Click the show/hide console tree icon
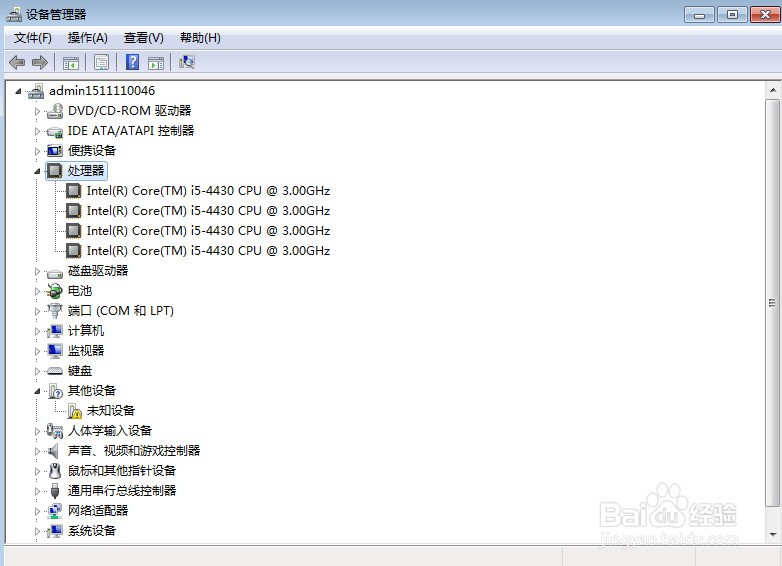The height and width of the screenshot is (566, 782). [70, 63]
